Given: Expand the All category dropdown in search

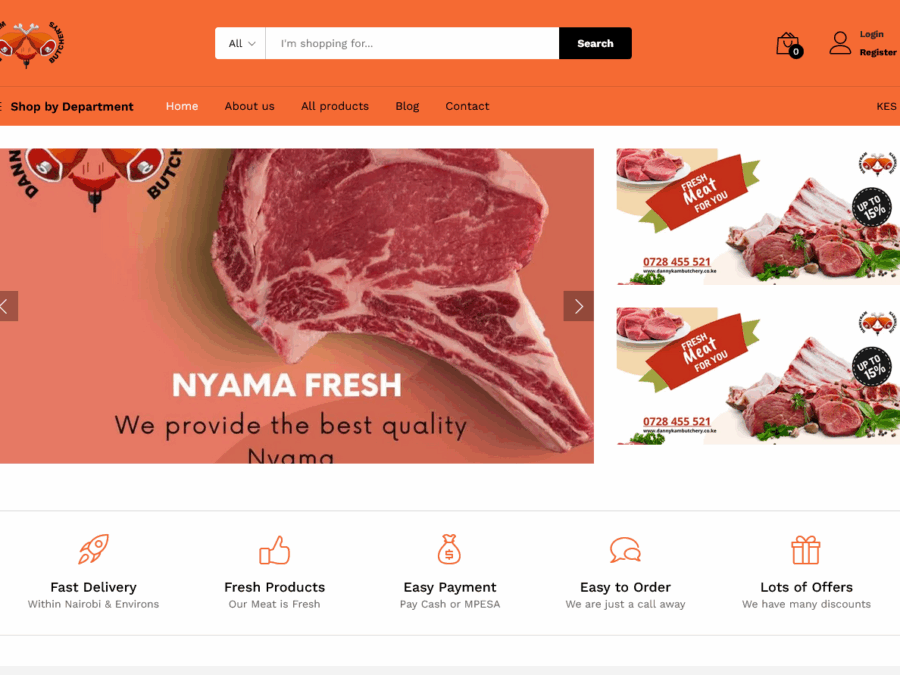Looking at the screenshot, I should [240, 43].
